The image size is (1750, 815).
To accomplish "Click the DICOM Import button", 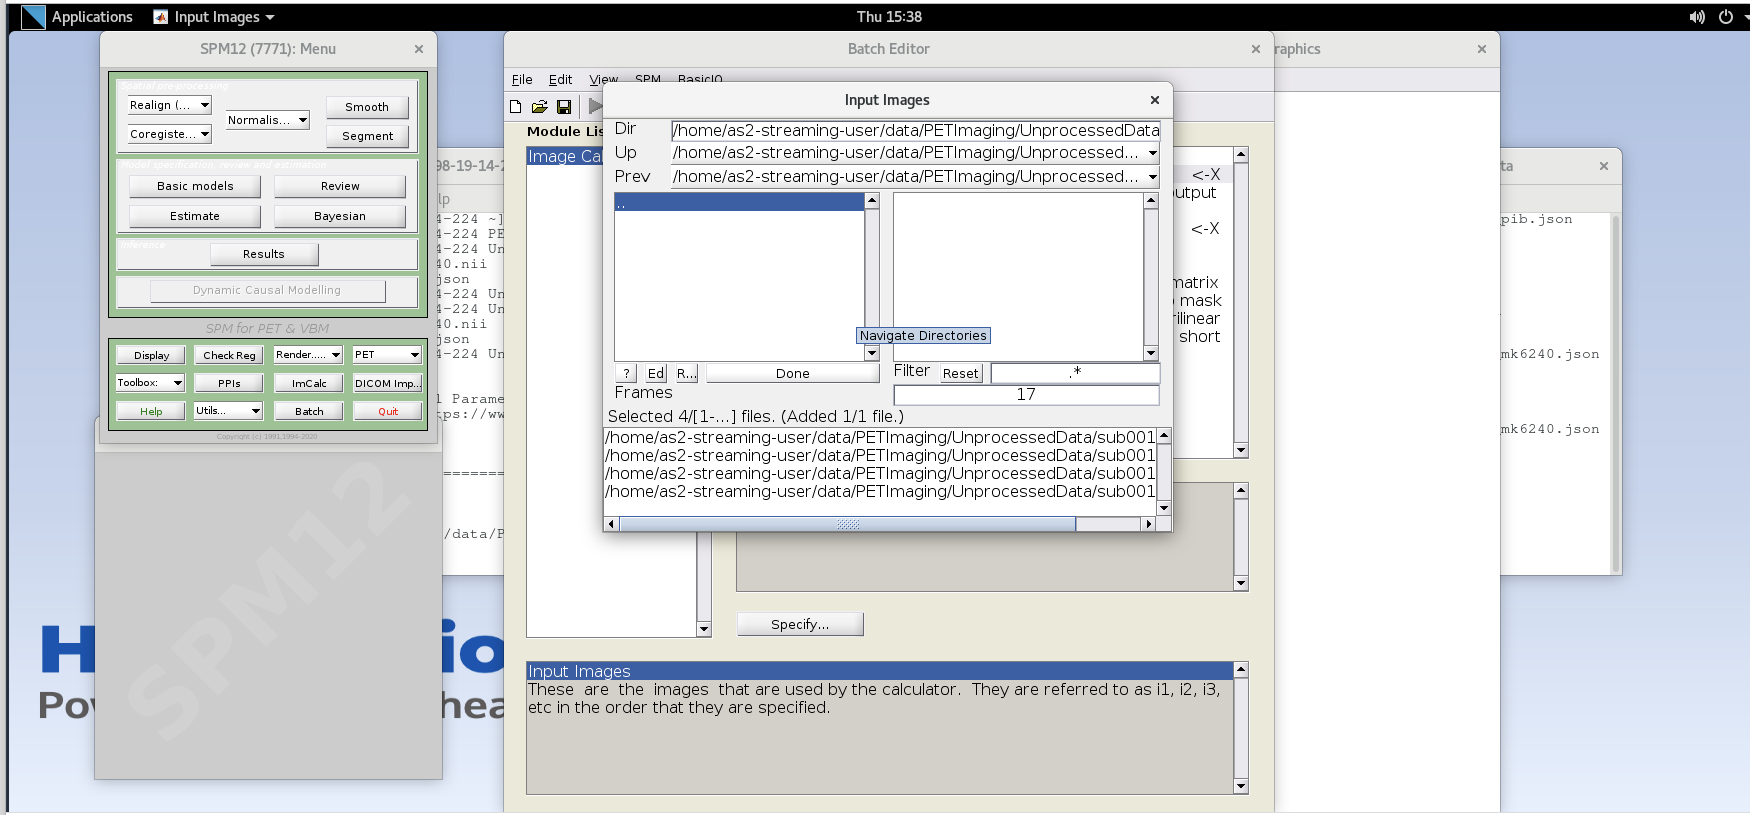I will pyautogui.click(x=387, y=383).
